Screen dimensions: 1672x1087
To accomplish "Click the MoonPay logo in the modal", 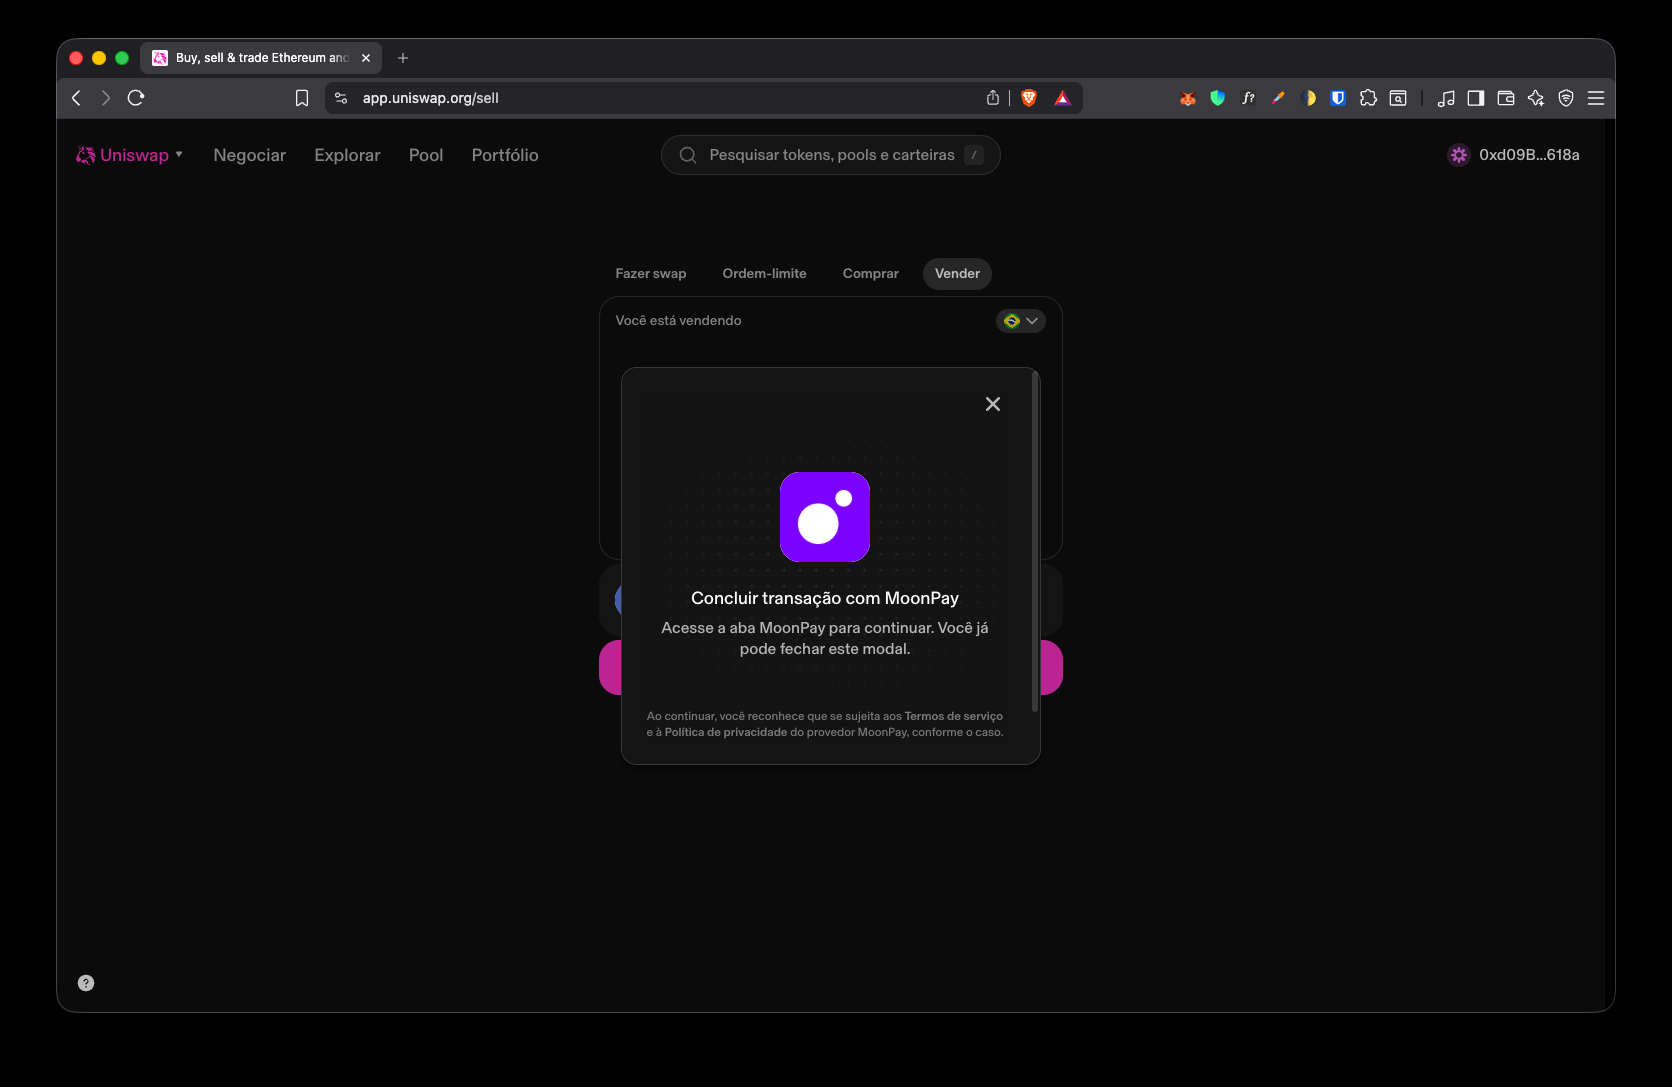I will 825,517.
